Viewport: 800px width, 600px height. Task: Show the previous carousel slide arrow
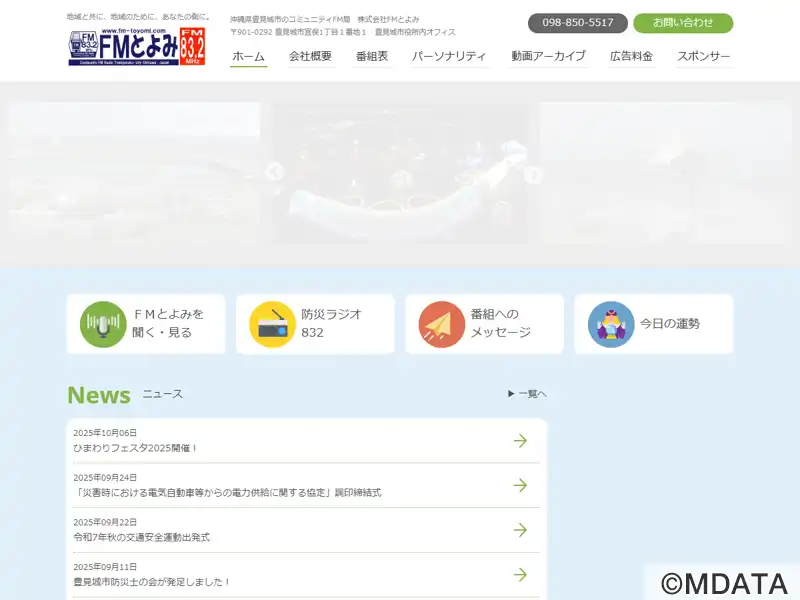(274, 172)
